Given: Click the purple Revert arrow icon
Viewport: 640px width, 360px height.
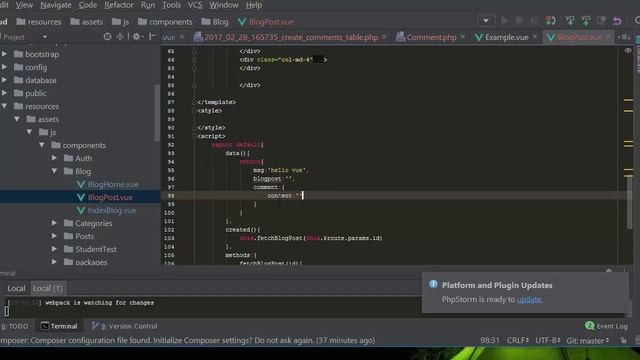Looking at the screenshot, I should (x=617, y=20).
